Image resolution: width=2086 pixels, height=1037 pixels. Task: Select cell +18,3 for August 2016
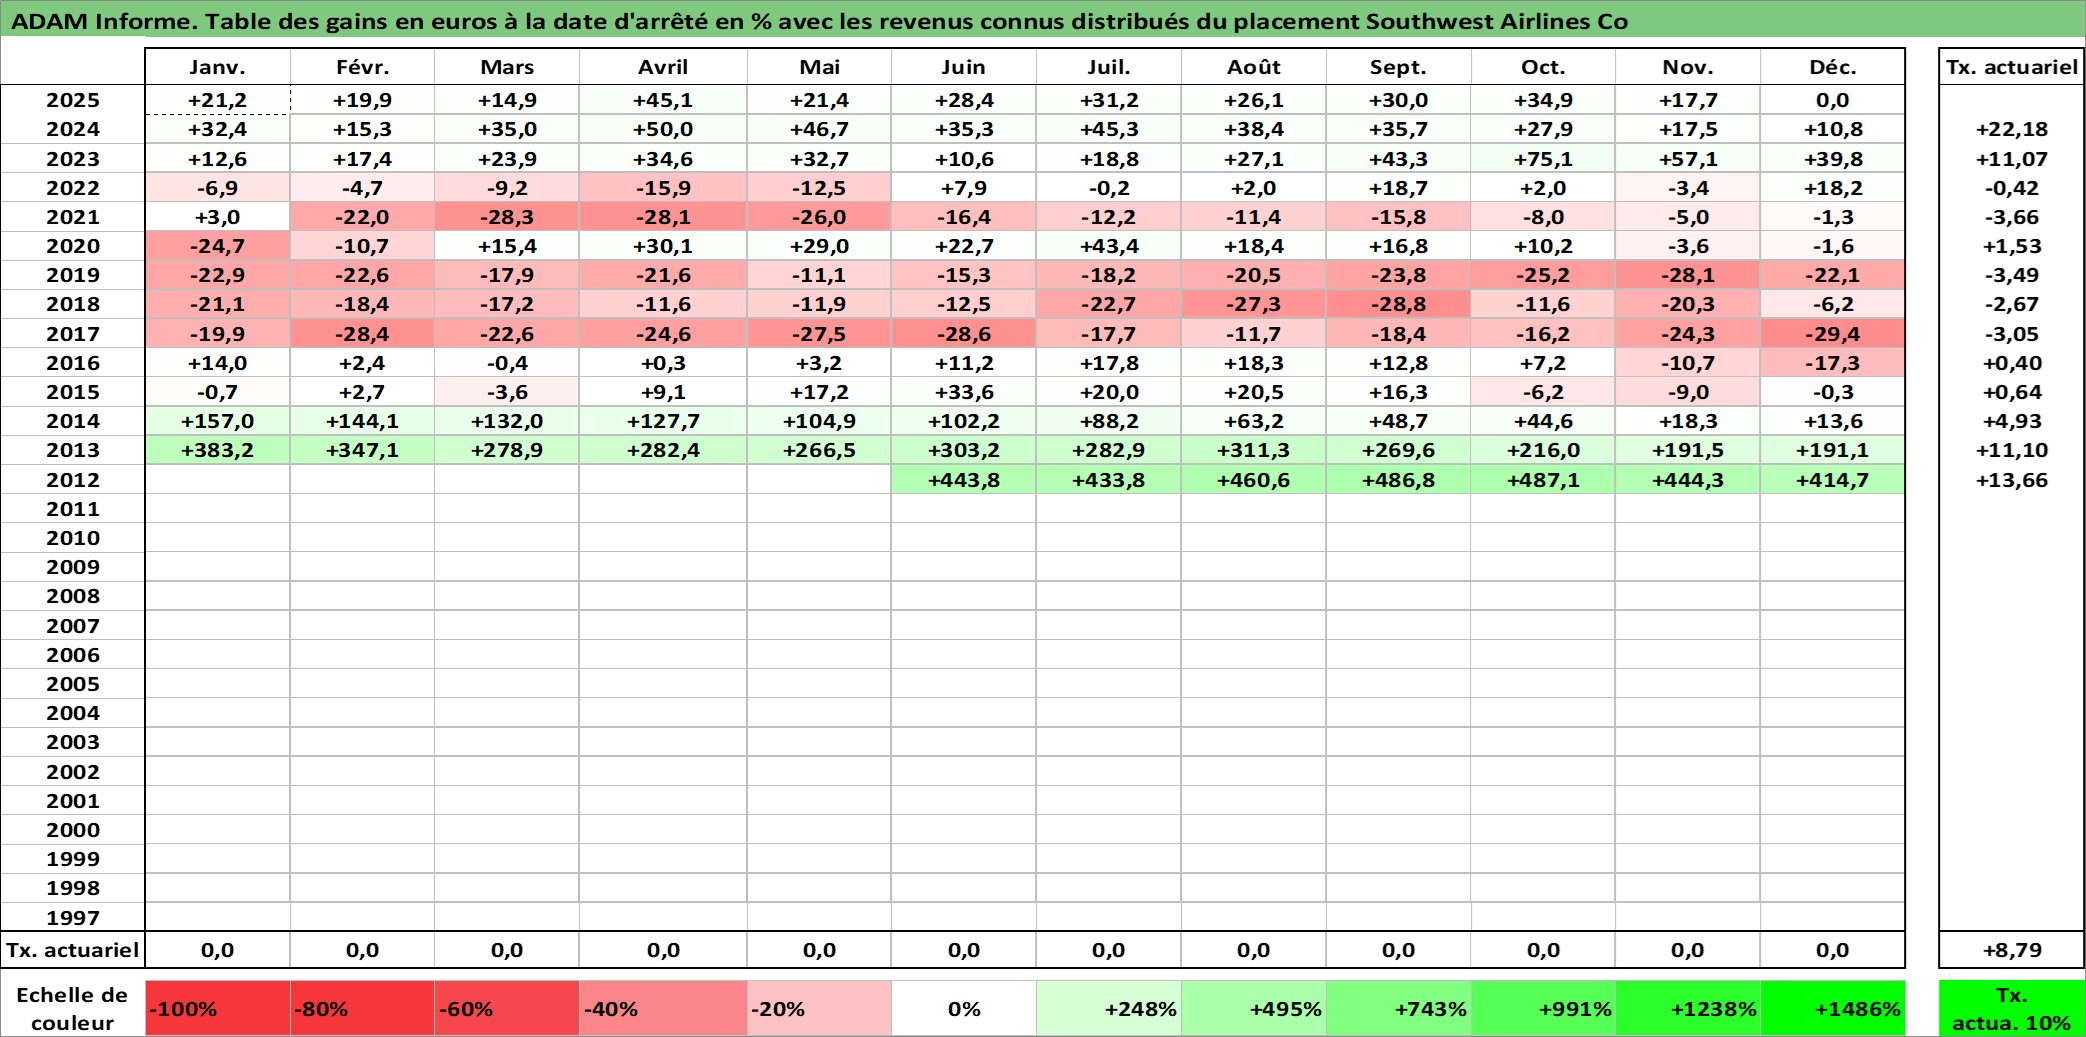1254,363
